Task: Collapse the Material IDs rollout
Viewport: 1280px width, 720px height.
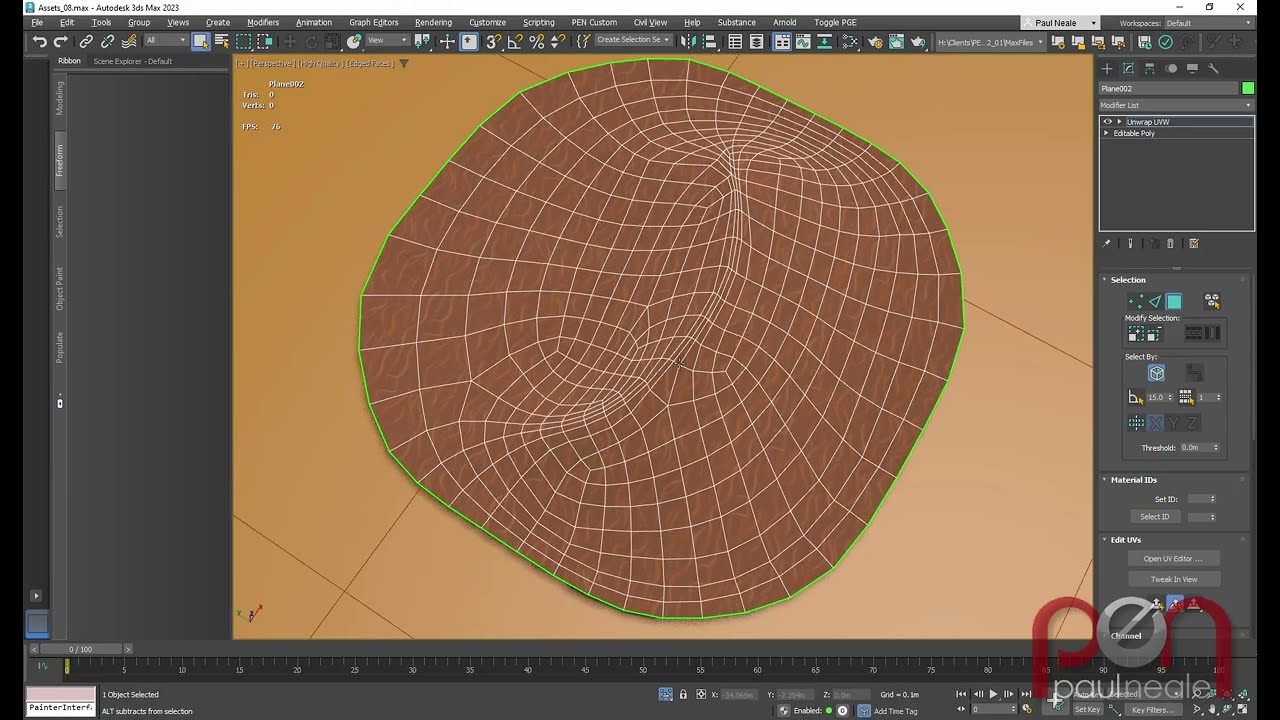Action: click(1133, 480)
